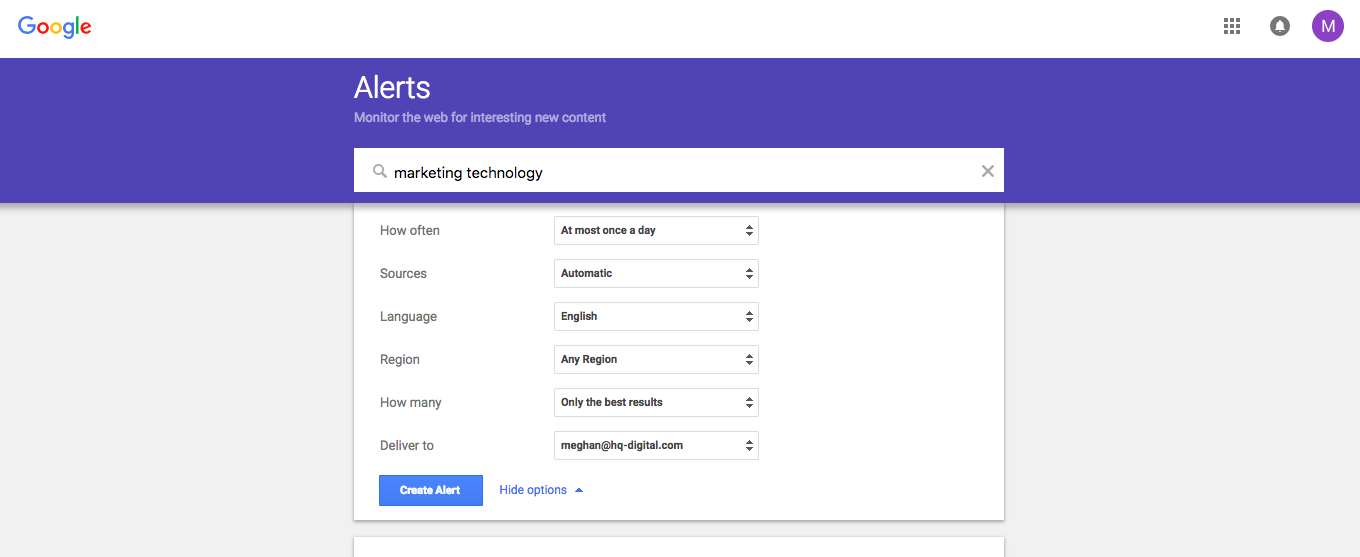Screen dimensions: 1360x557
Task: Click the Monitor the web subtitle text
Action: [480, 117]
